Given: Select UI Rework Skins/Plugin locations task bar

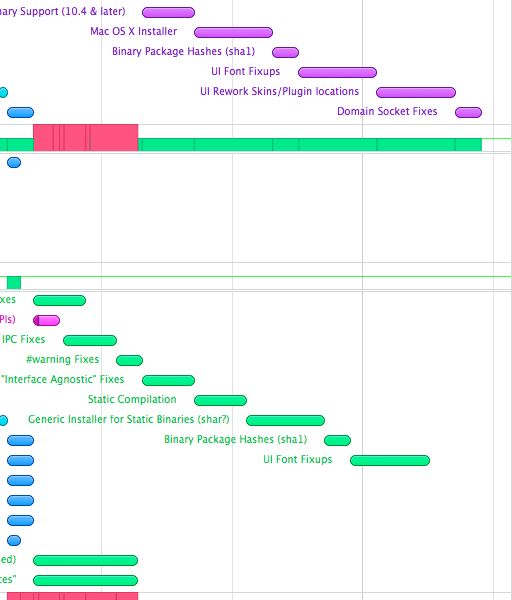Looking at the screenshot, I should click(x=416, y=92).
